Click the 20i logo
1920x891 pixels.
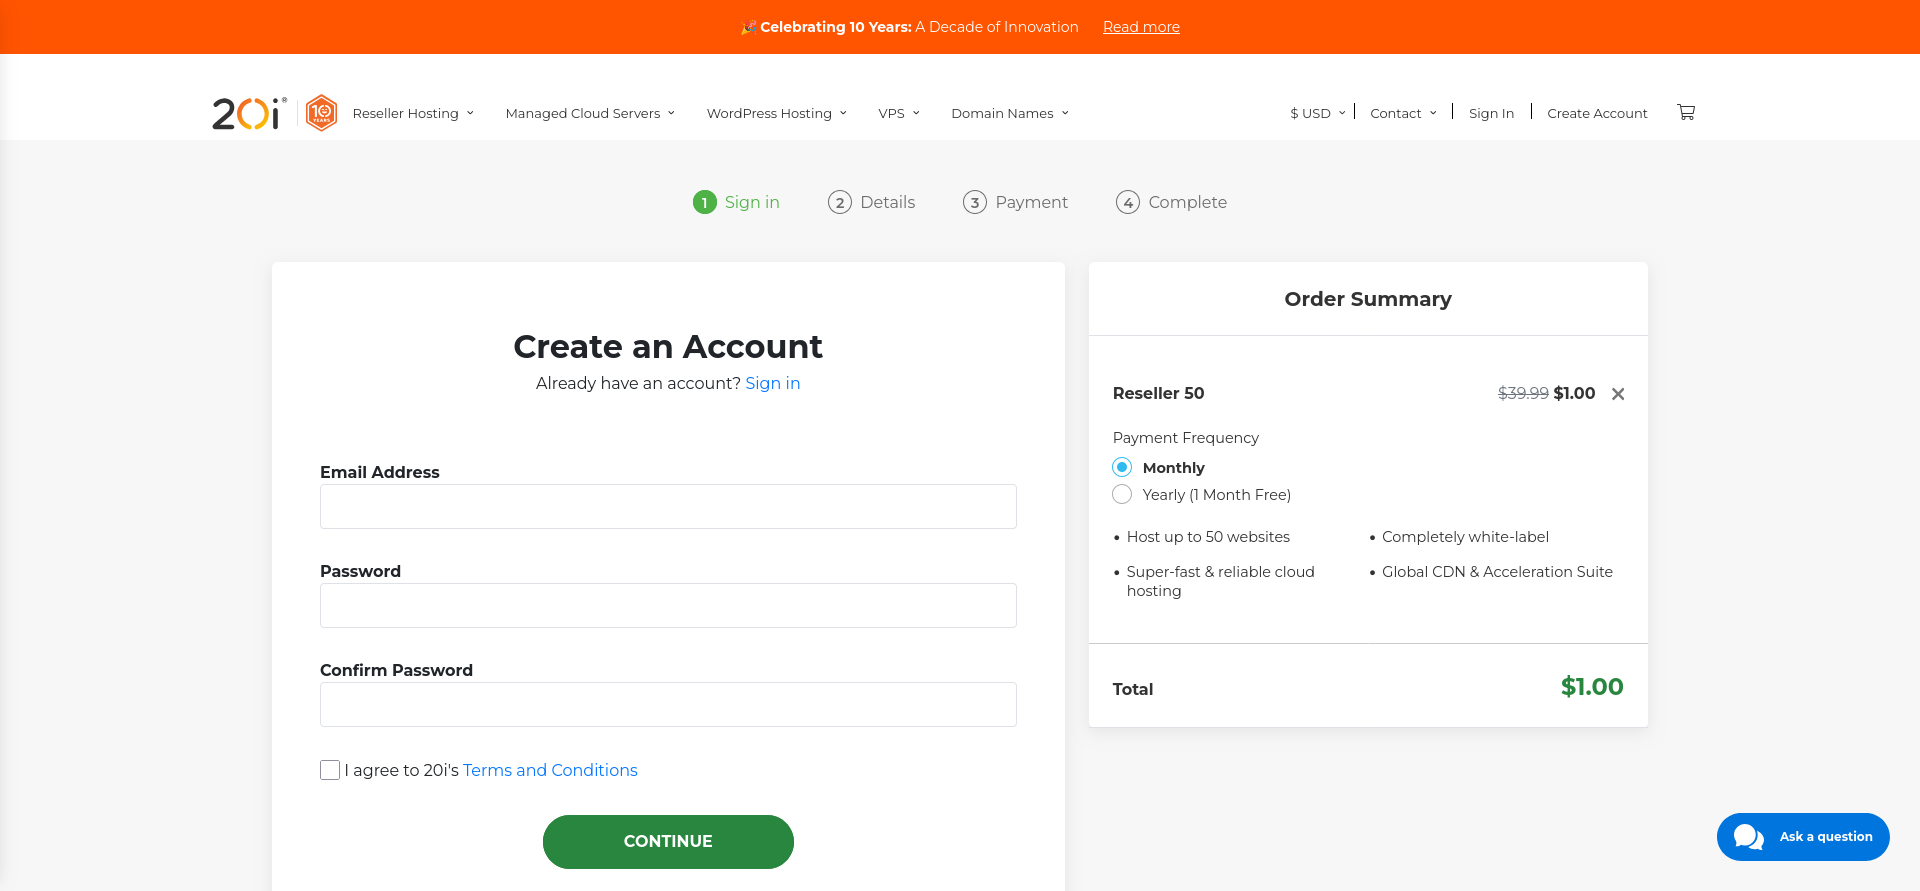pos(249,113)
